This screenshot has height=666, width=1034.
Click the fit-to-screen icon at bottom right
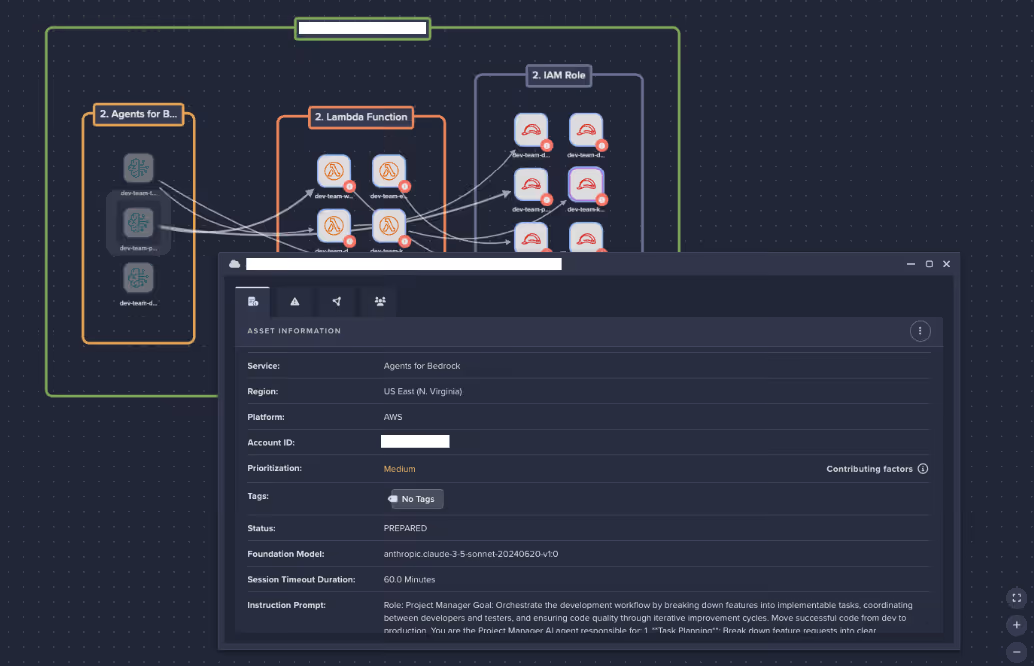point(1016,598)
